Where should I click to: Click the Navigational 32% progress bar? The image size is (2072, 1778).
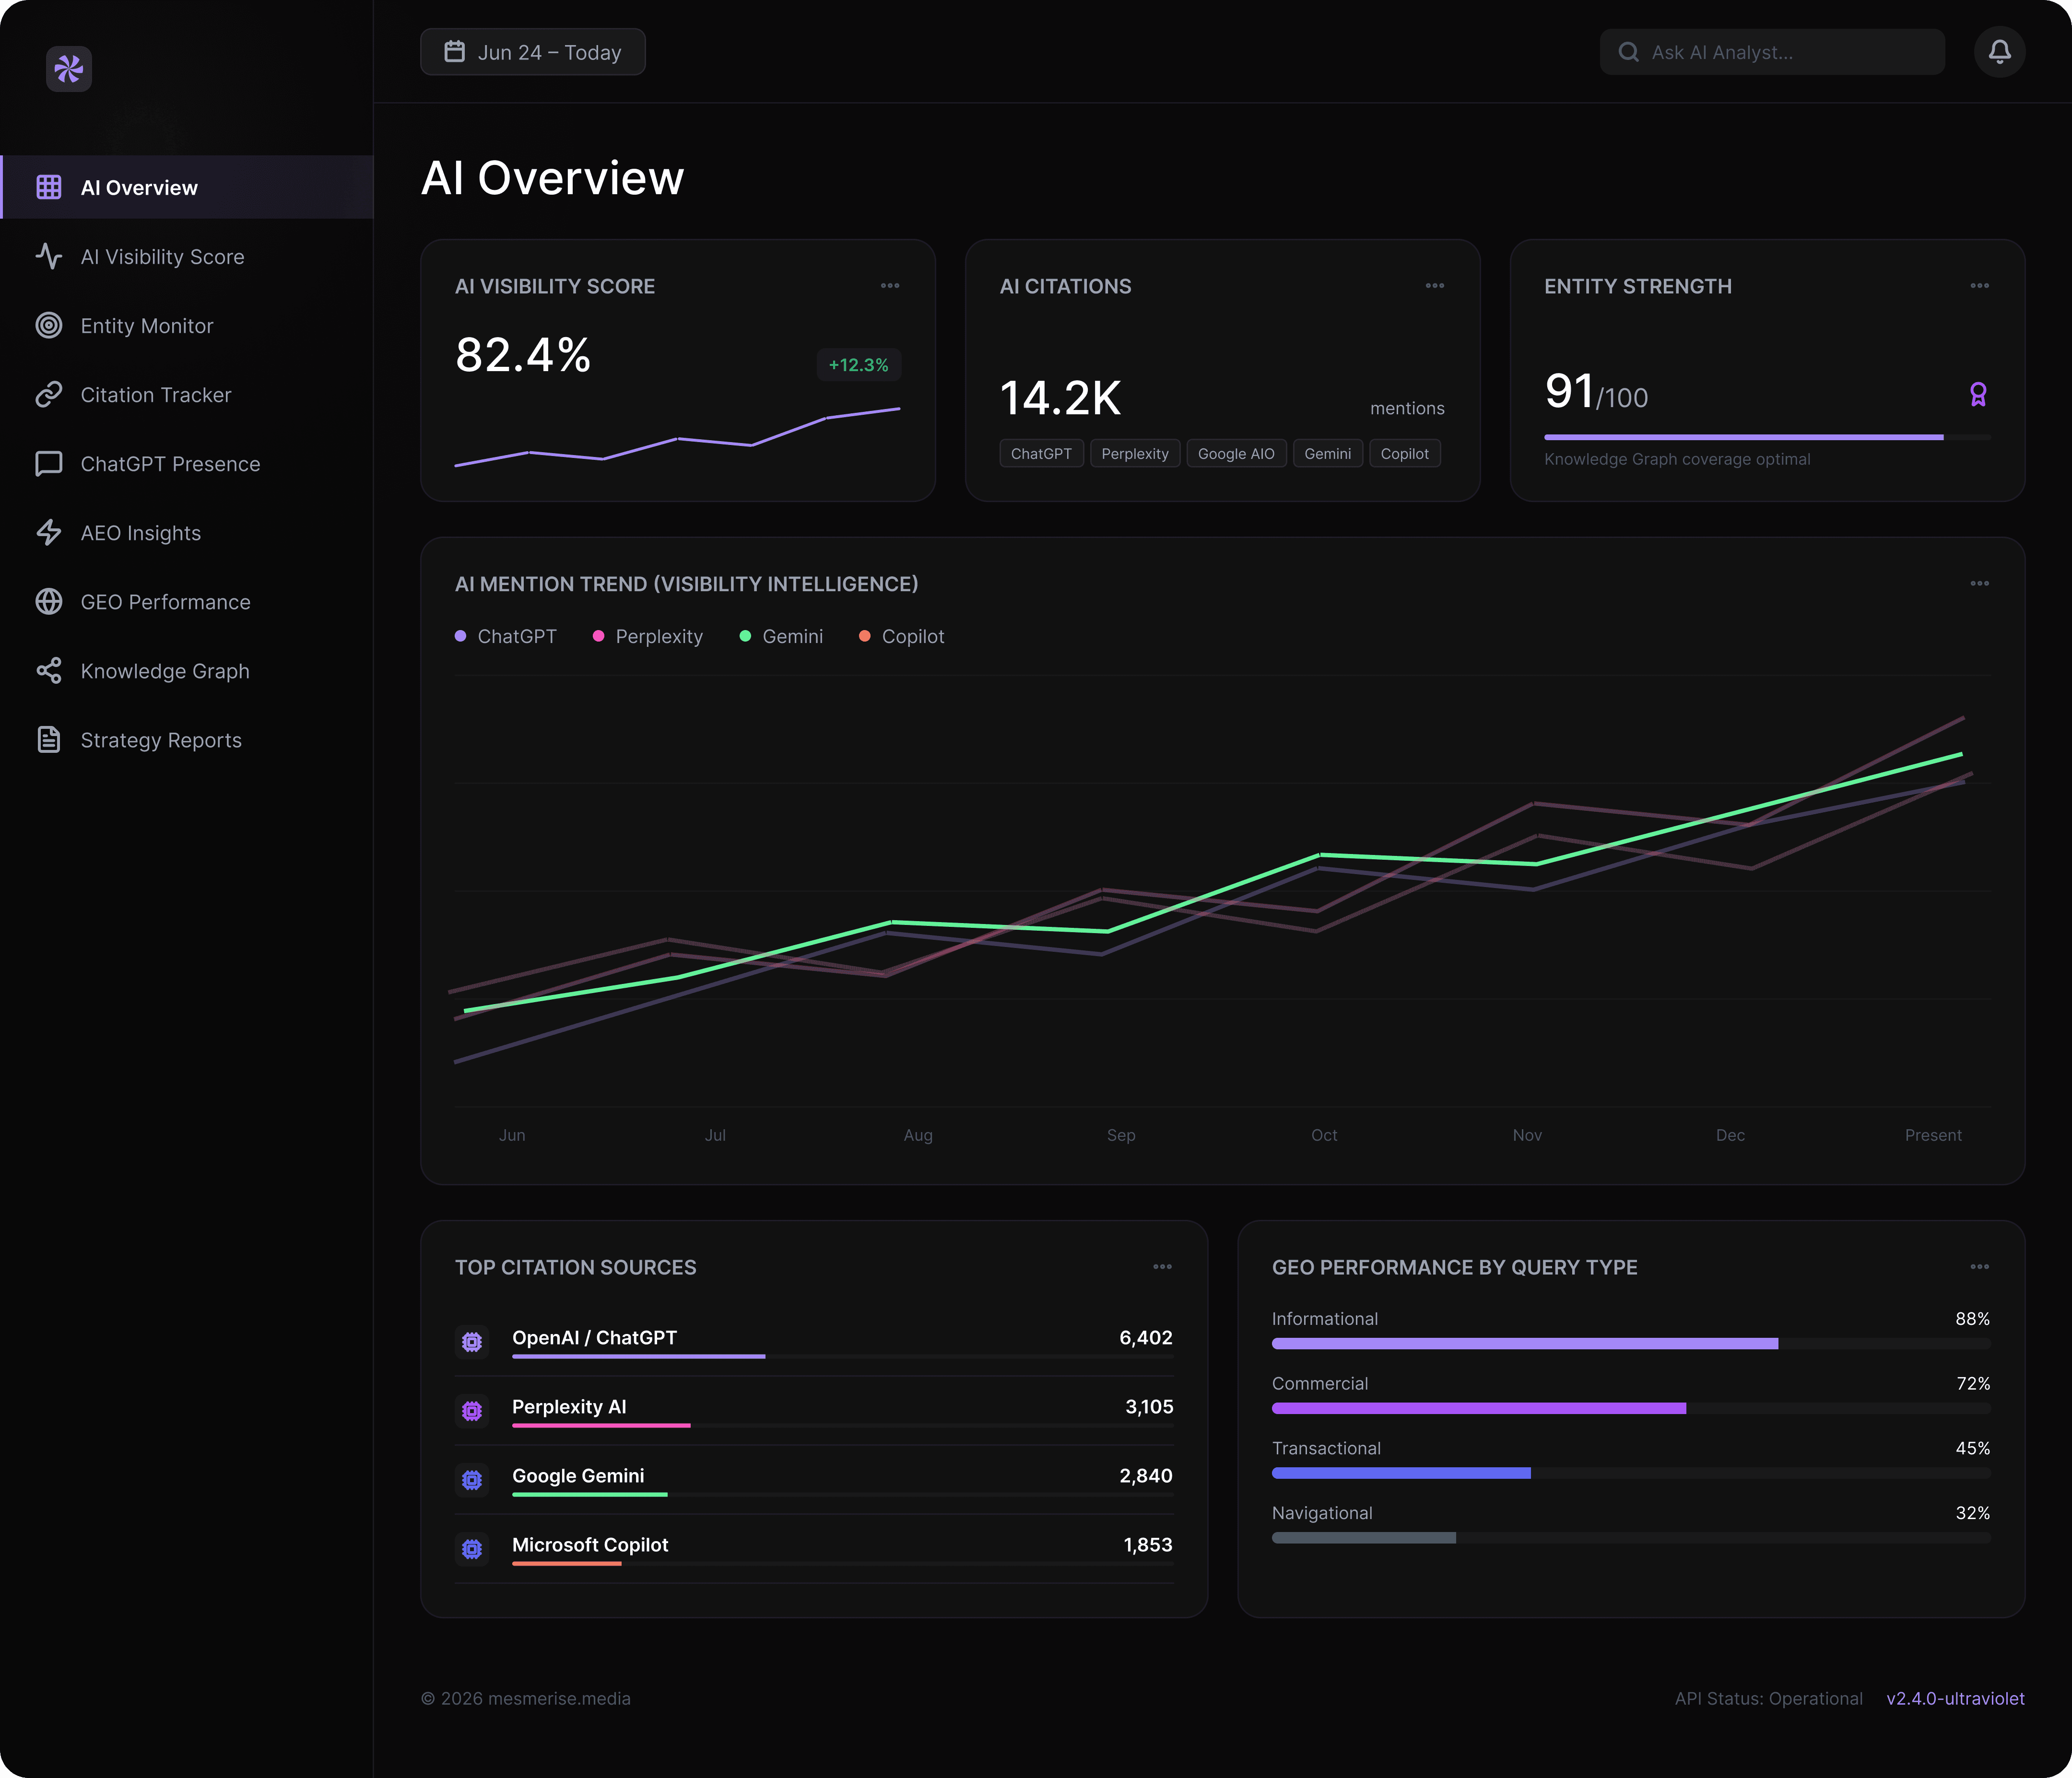click(1631, 1538)
